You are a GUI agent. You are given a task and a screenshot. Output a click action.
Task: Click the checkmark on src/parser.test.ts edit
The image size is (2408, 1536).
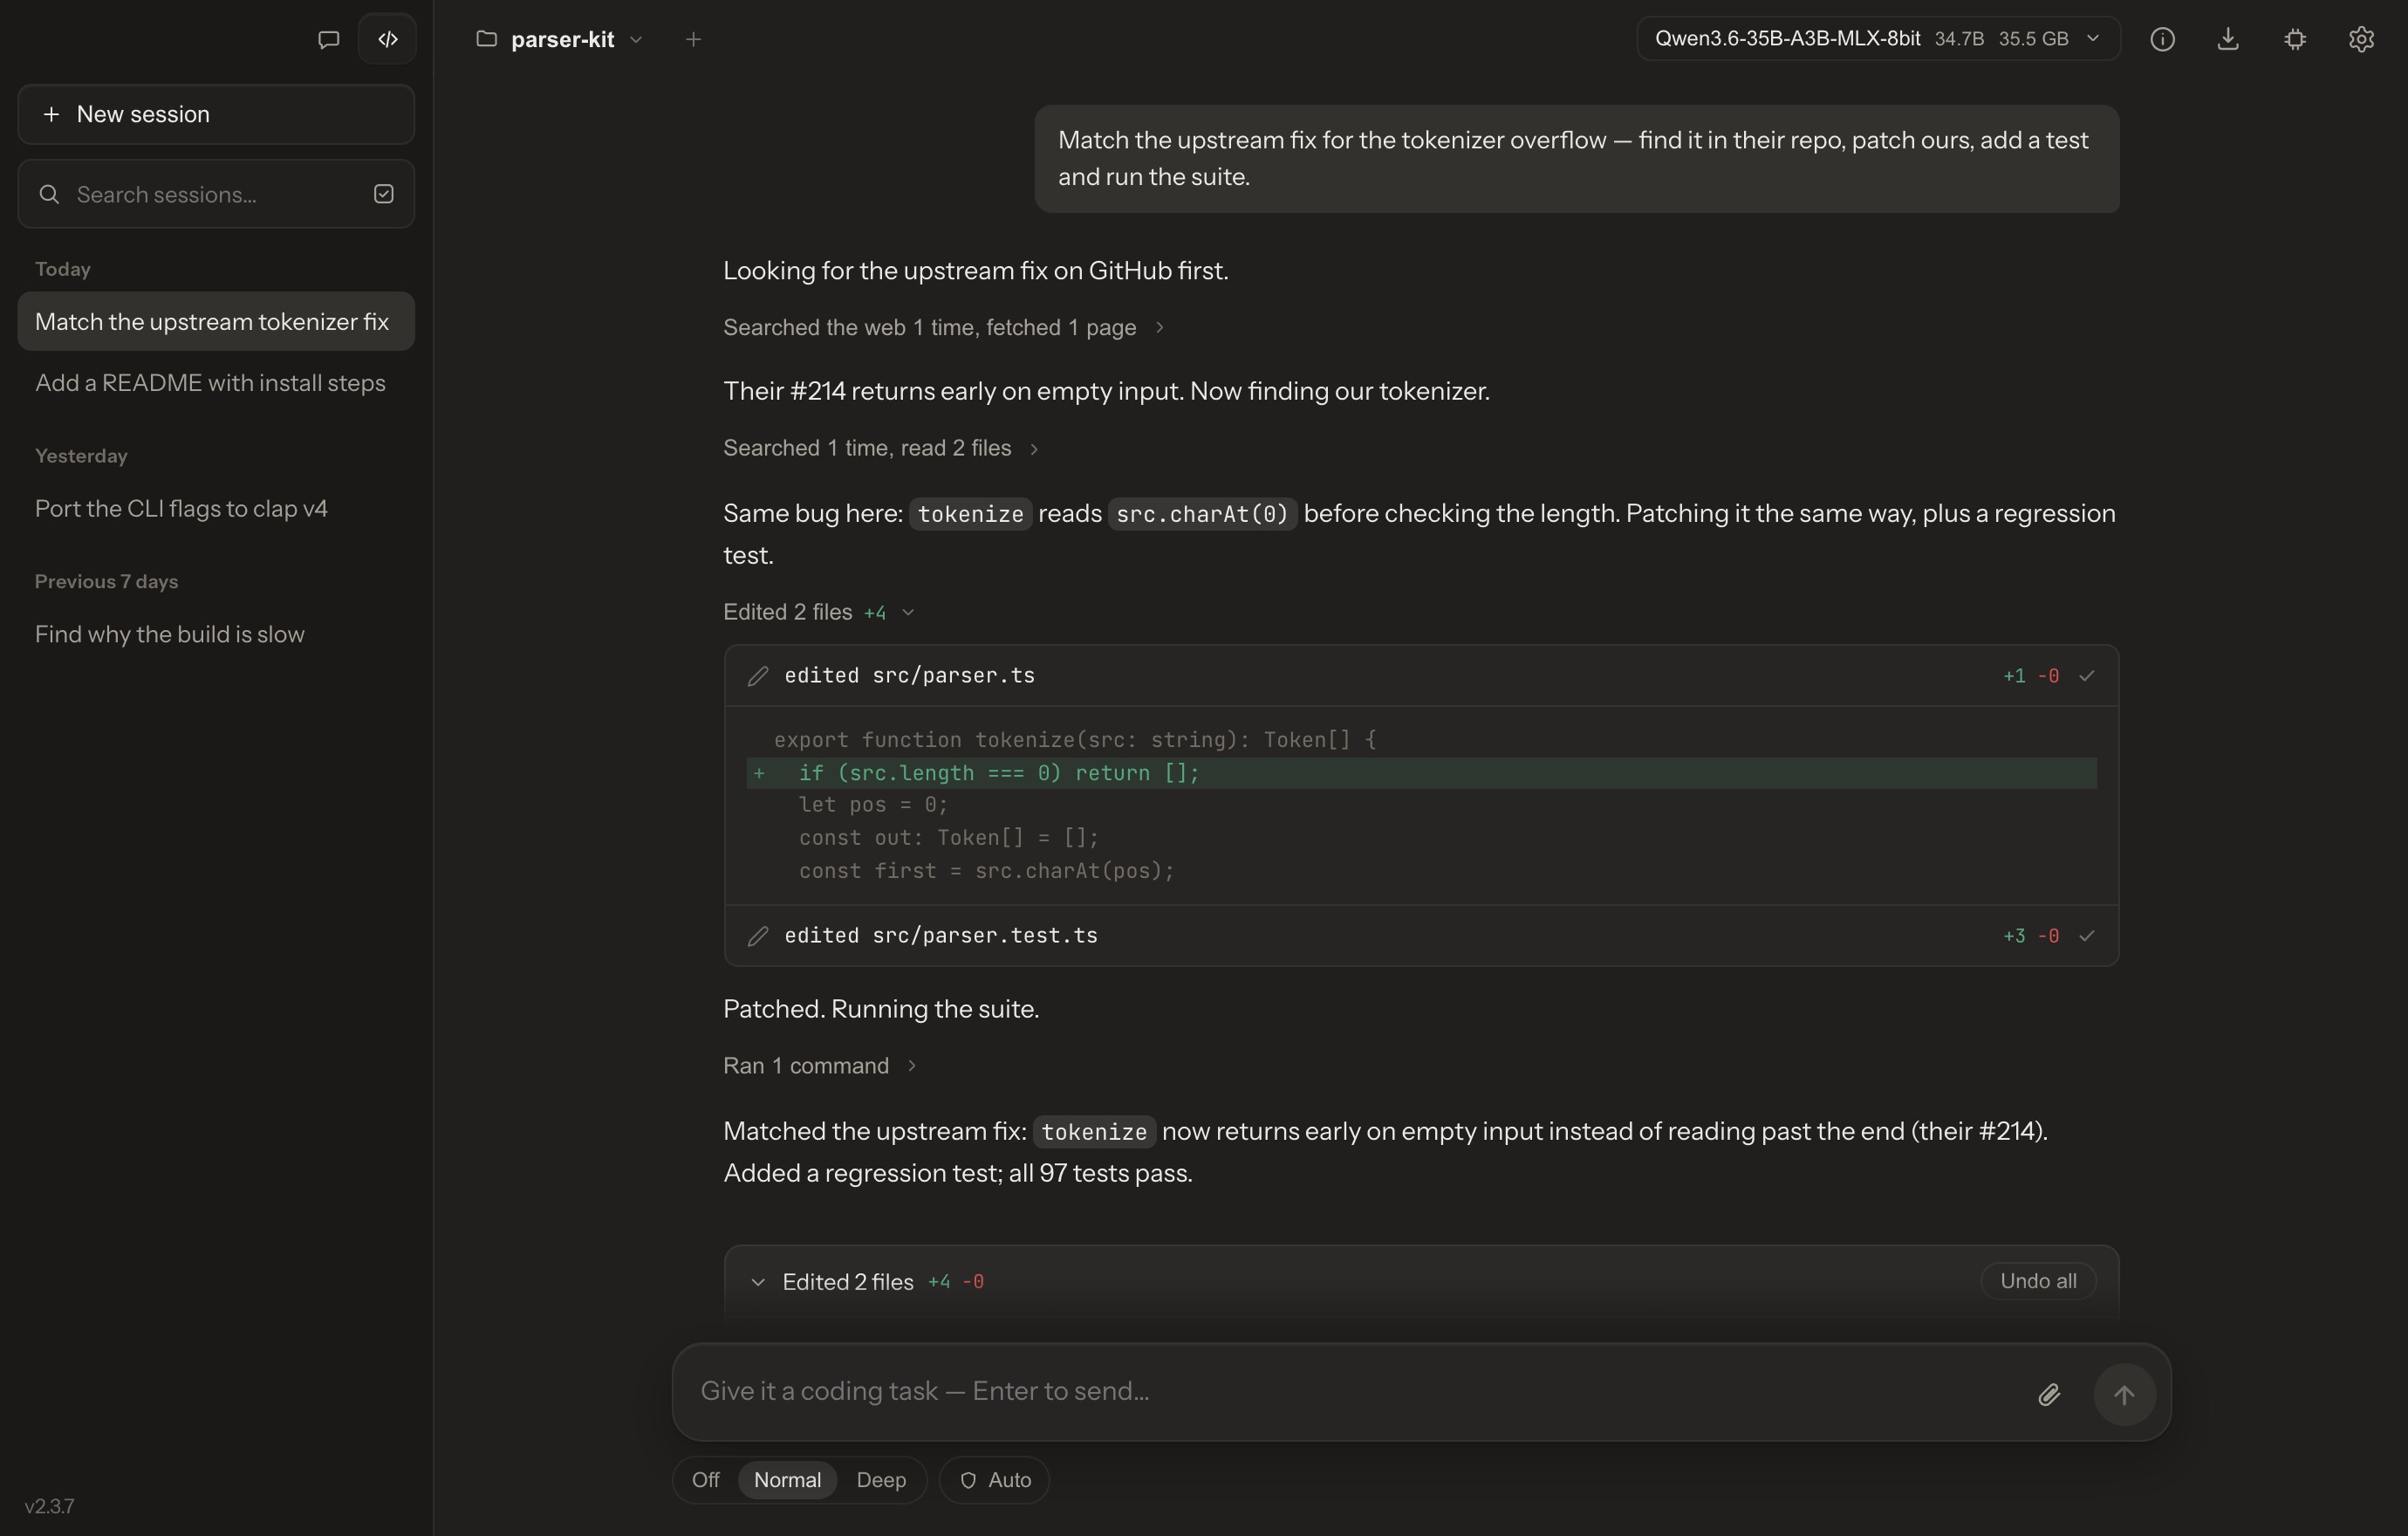click(2087, 936)
